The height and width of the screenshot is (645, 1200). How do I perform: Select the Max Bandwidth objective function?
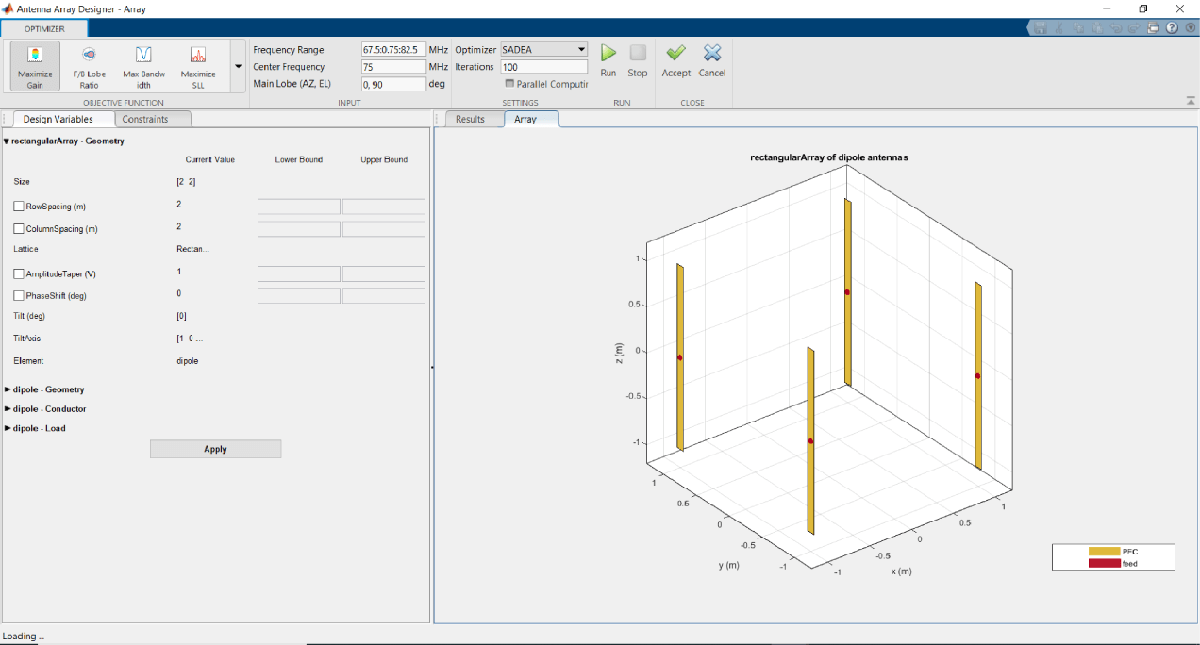pyautogui.click(x=143, y=65)
